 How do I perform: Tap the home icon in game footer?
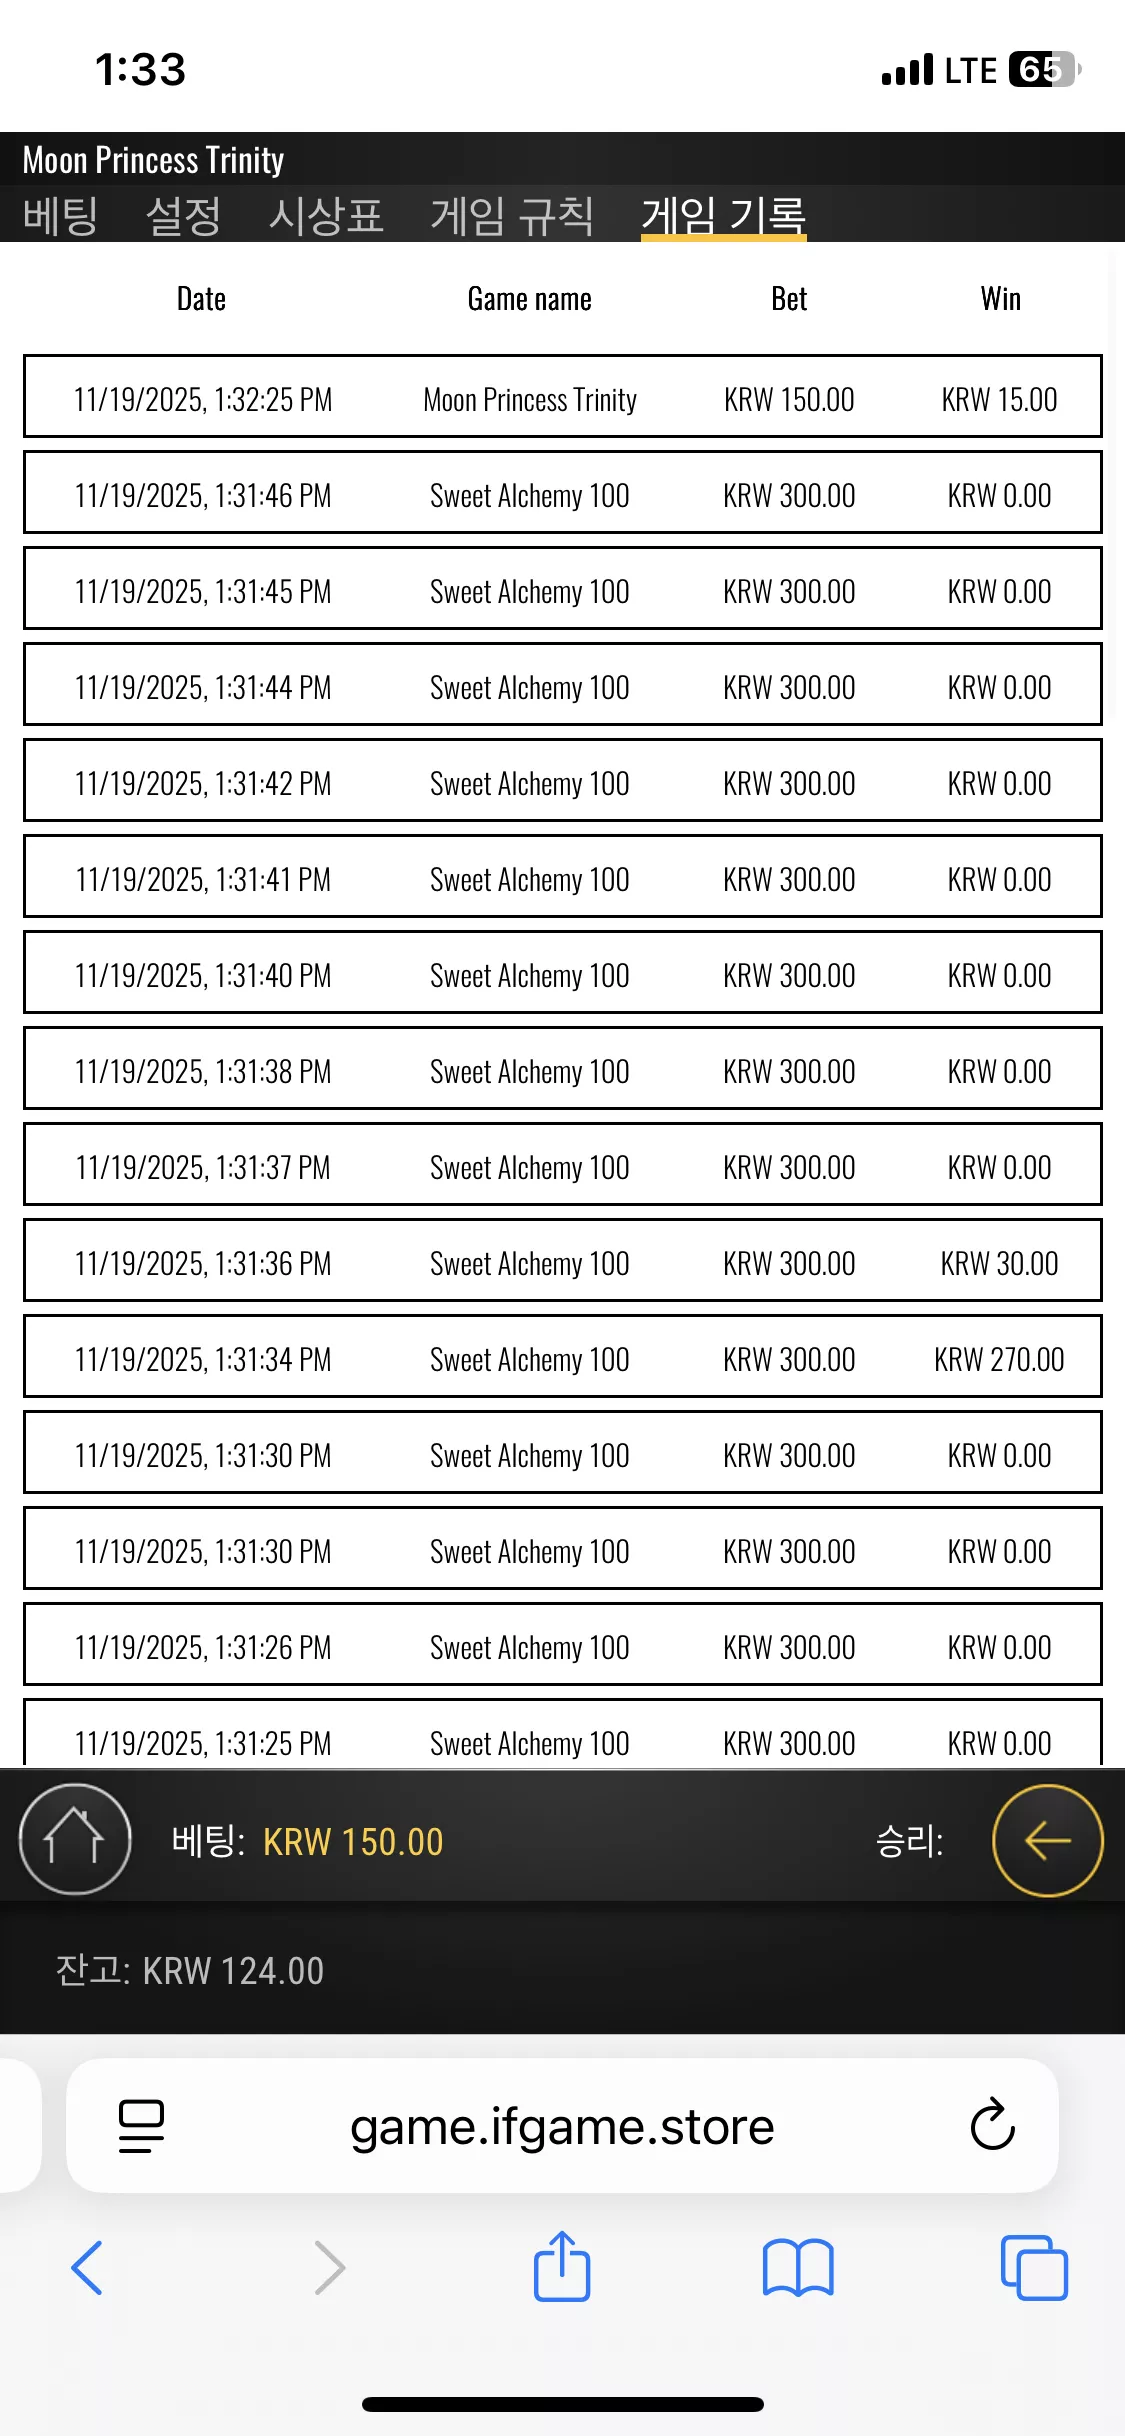pyautogui.click(x=75, y=1839)
